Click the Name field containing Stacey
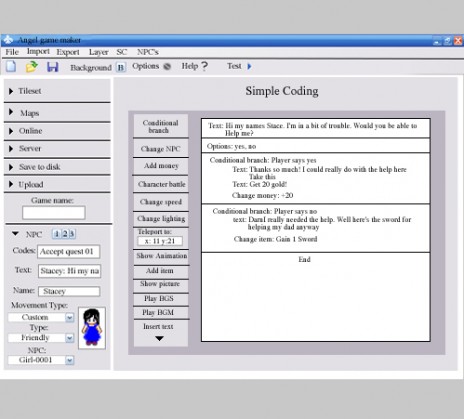The image size is (464, 419). tap(69, 291)
